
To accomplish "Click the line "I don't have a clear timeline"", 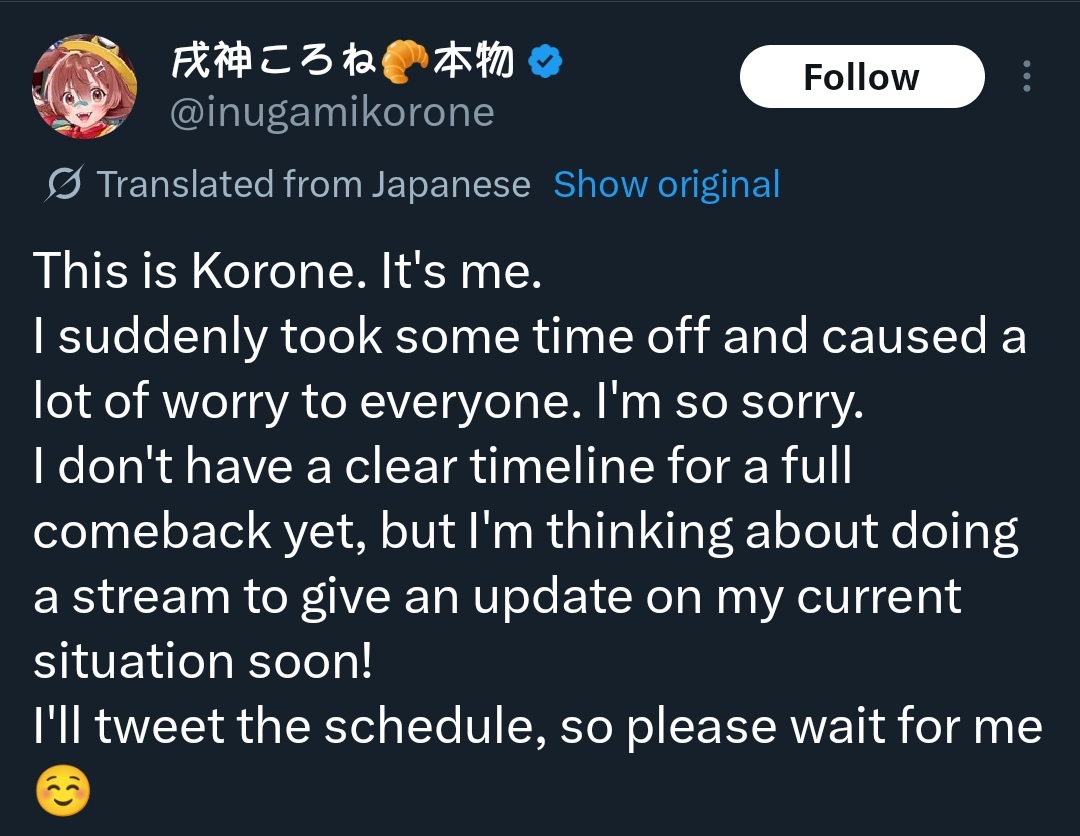I will click(x=442, y=467).
